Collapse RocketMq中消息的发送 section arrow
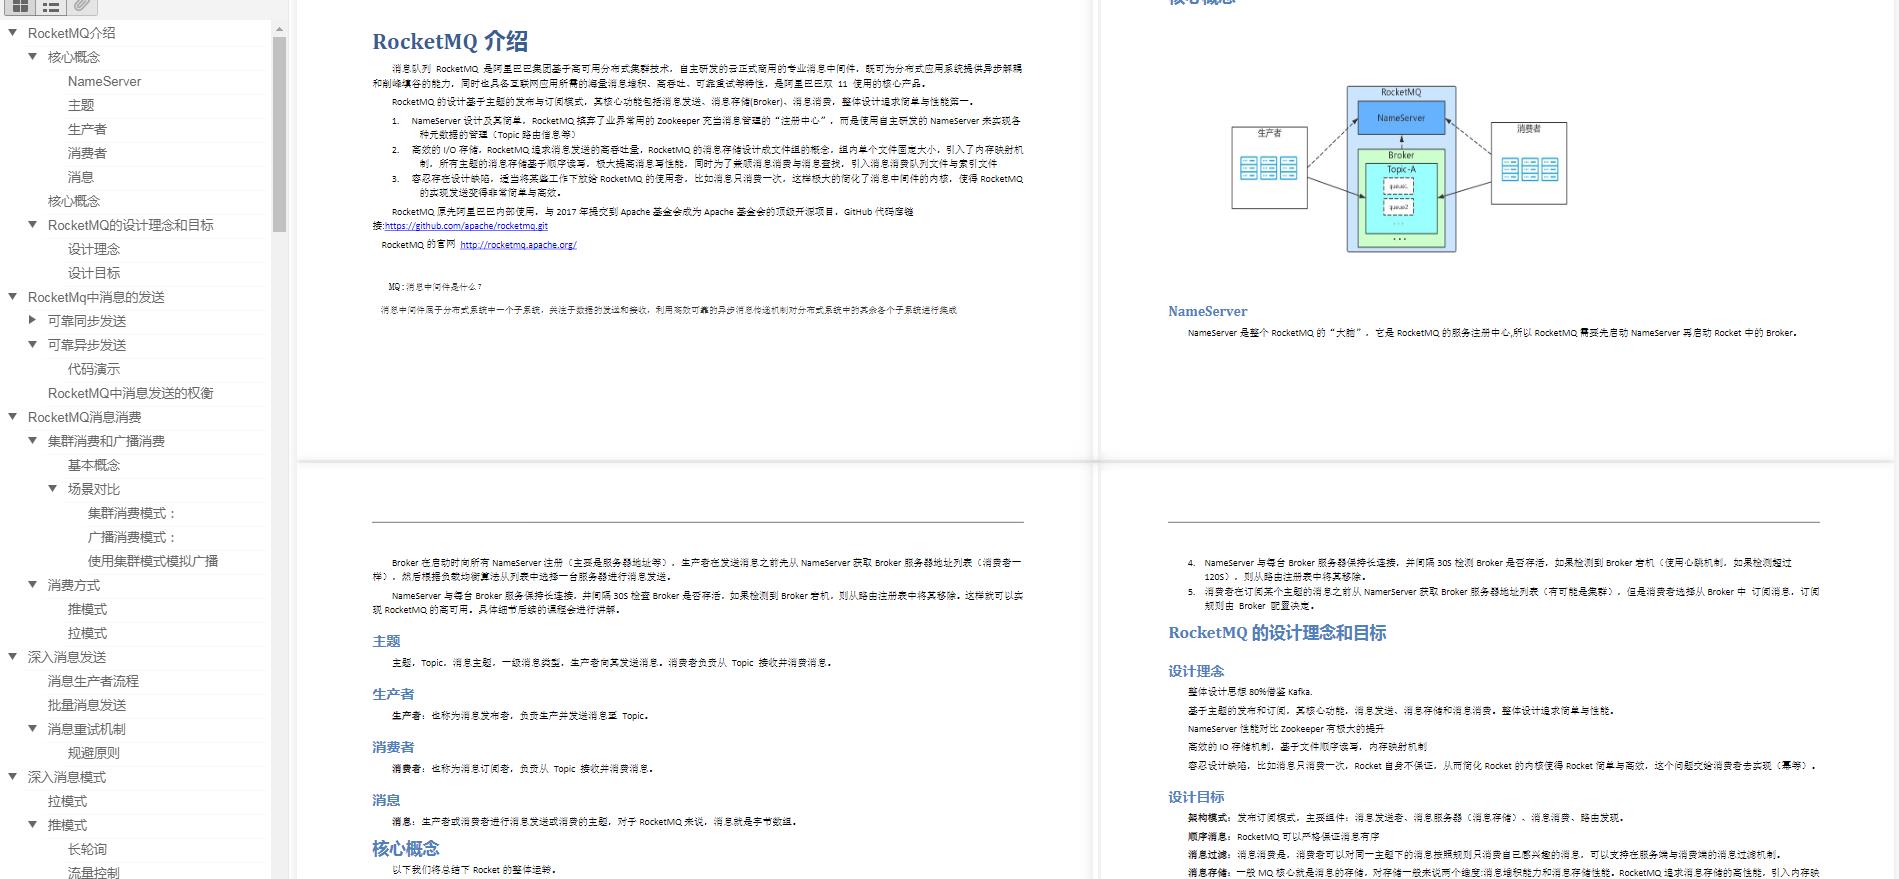The height and width of the screenshot is (879, 1899). click(13, 297)
